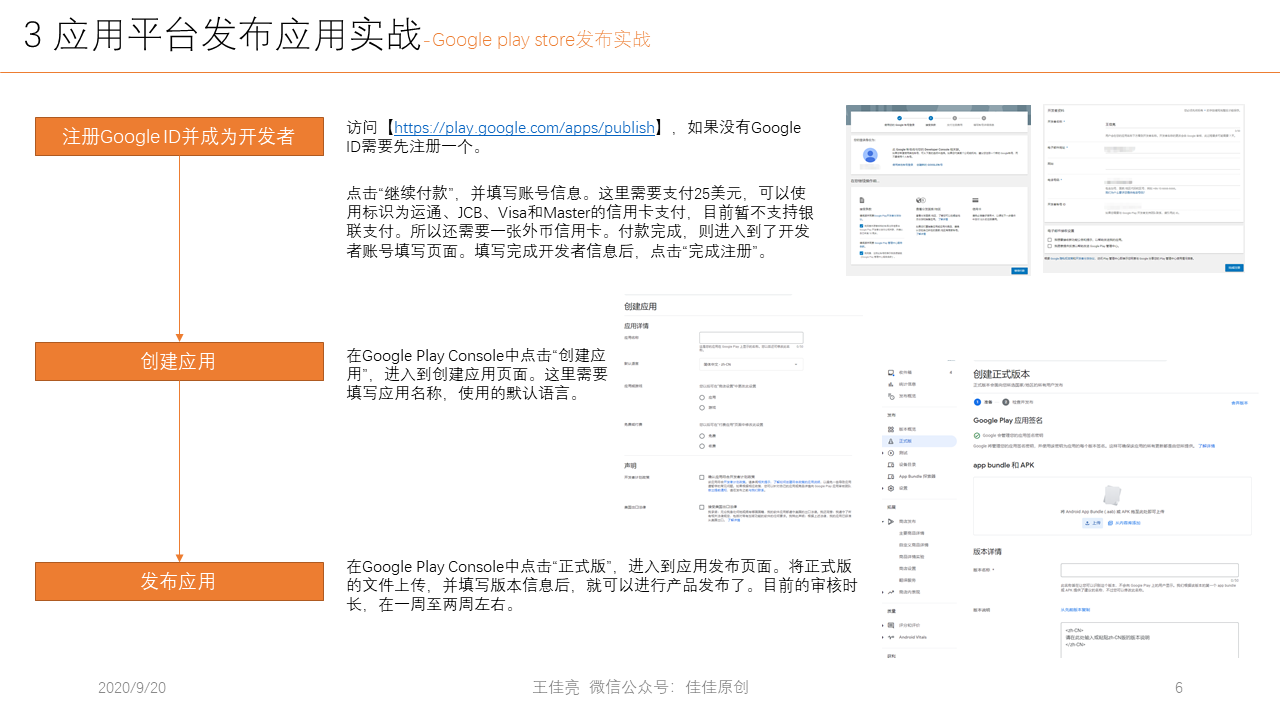Click the 应用名称 text input field
Screen dimensions: 1280x720
[x=751, y=339]
